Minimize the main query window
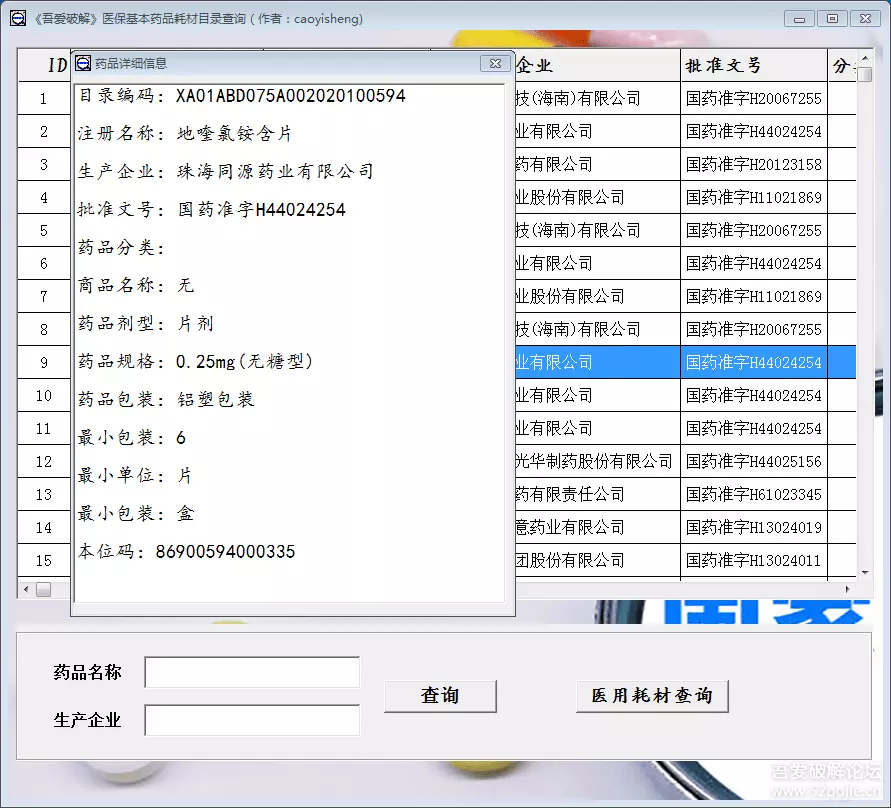Screen dimensions: 891x808 point(798,18)
